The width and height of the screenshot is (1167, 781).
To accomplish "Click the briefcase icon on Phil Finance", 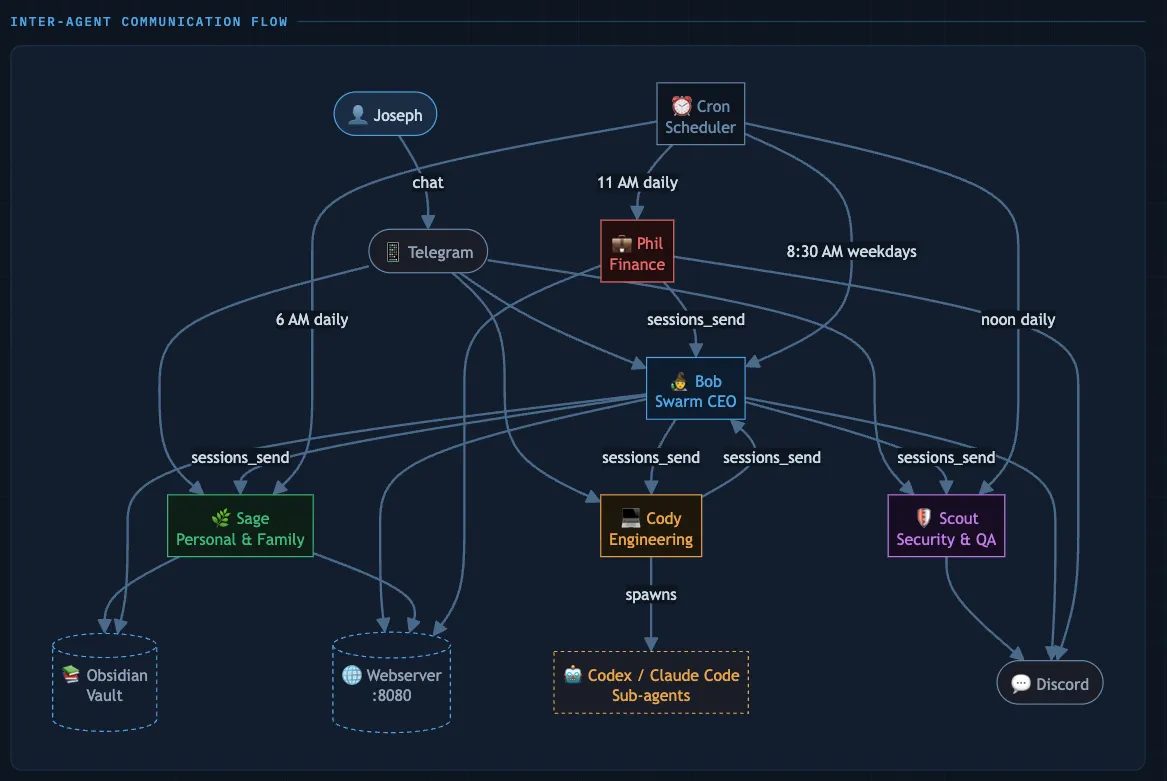I will pos(620,243).
